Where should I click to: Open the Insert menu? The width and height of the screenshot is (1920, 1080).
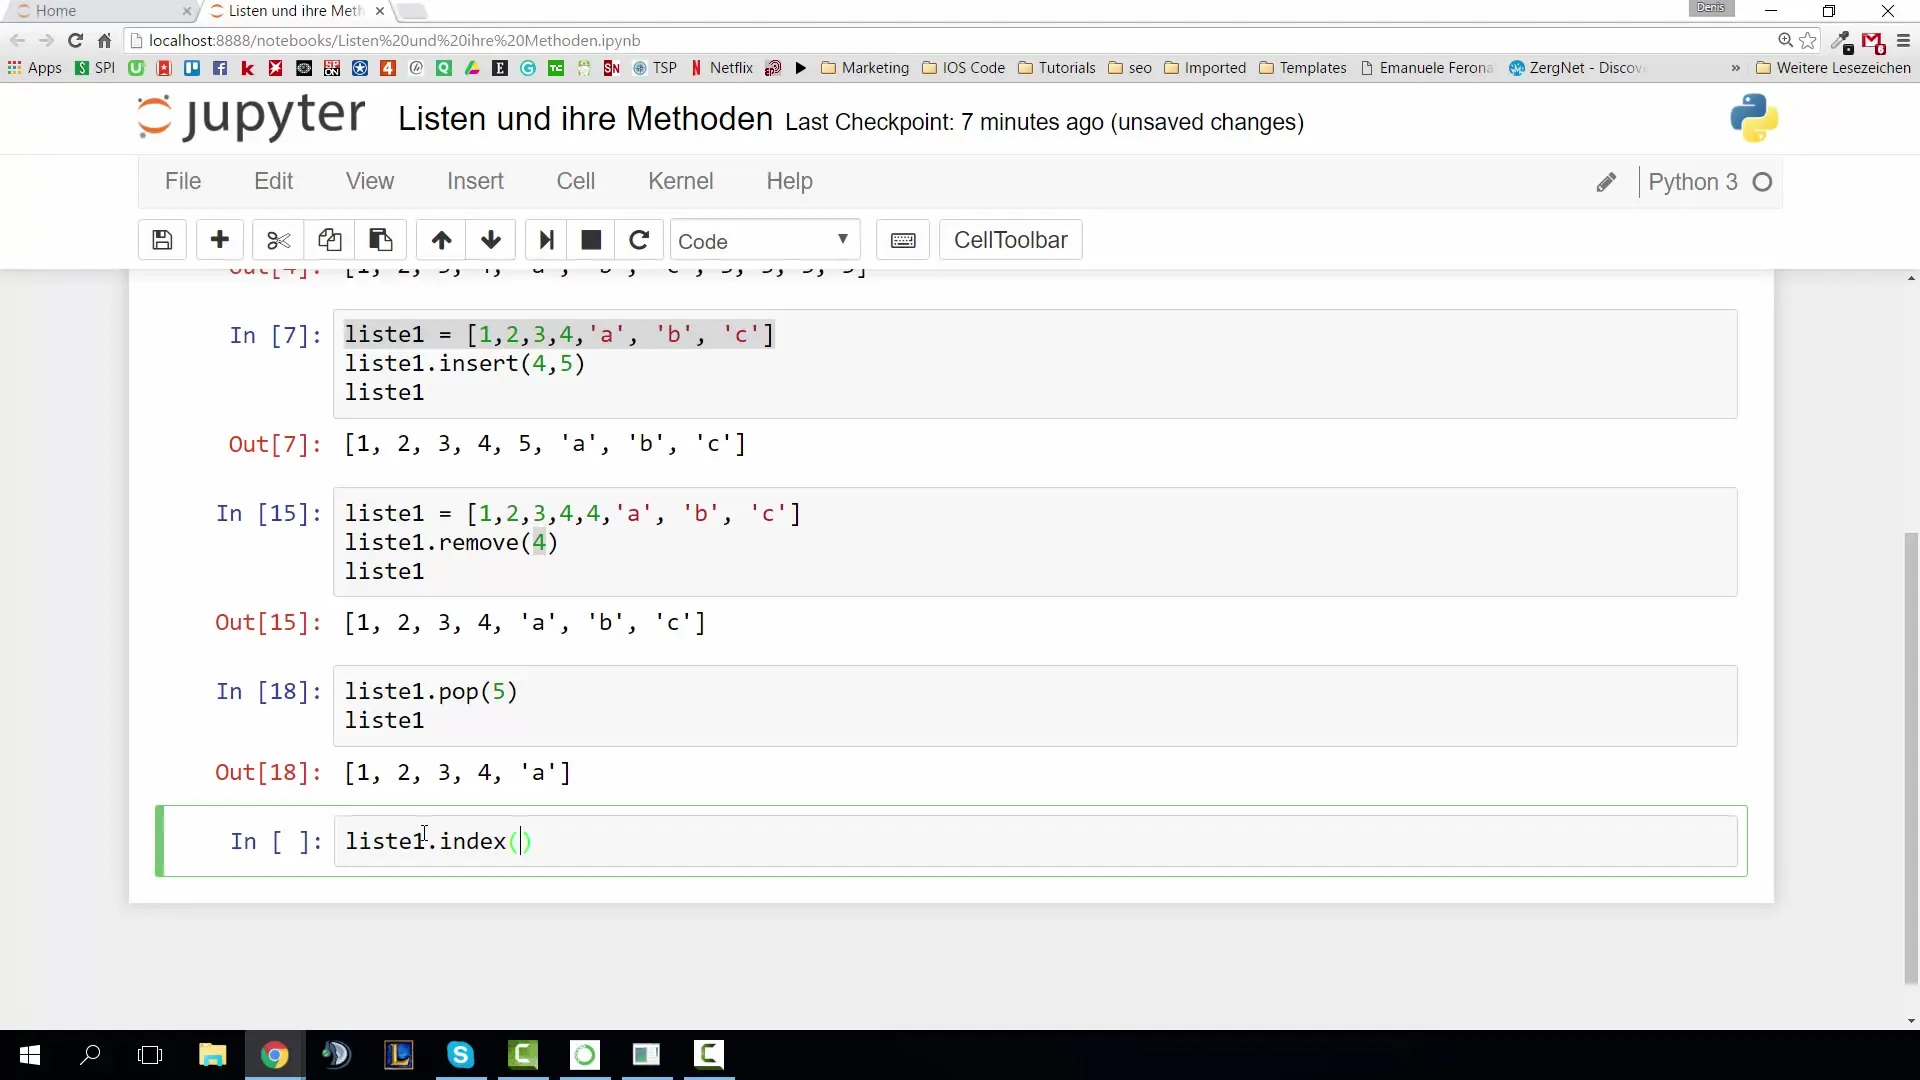(475, 181)
